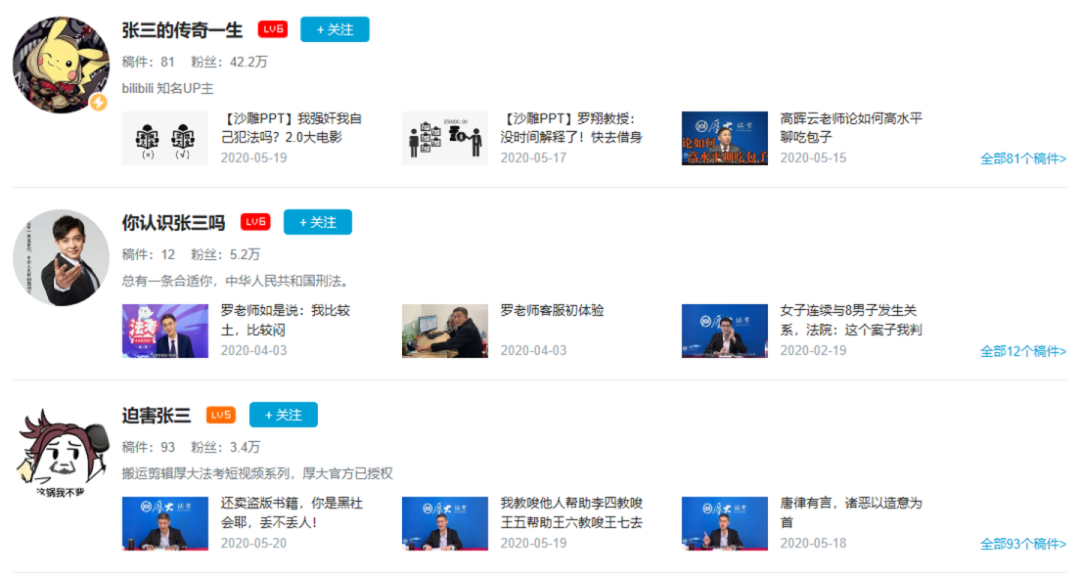The image size is (1080, 577).
Task: Open title 【沙雕PPT】我强奸我自己犯法吗?2.0大电影
Action: click(291, 128)
